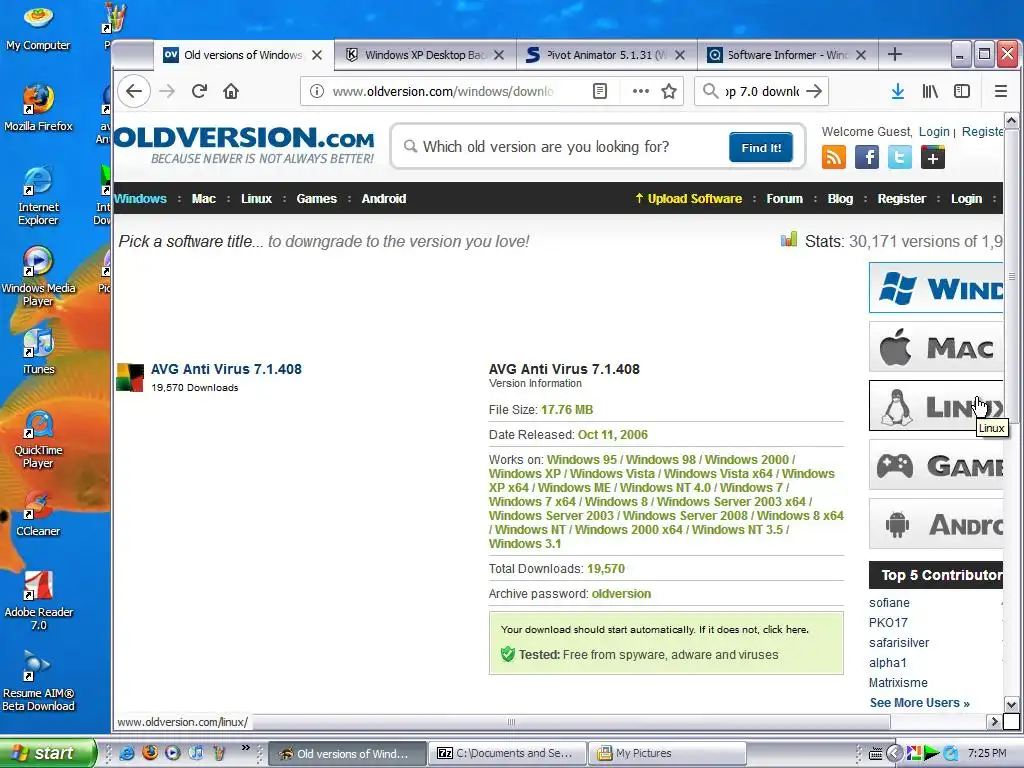Close the Old versions of Windows tab

317,55
